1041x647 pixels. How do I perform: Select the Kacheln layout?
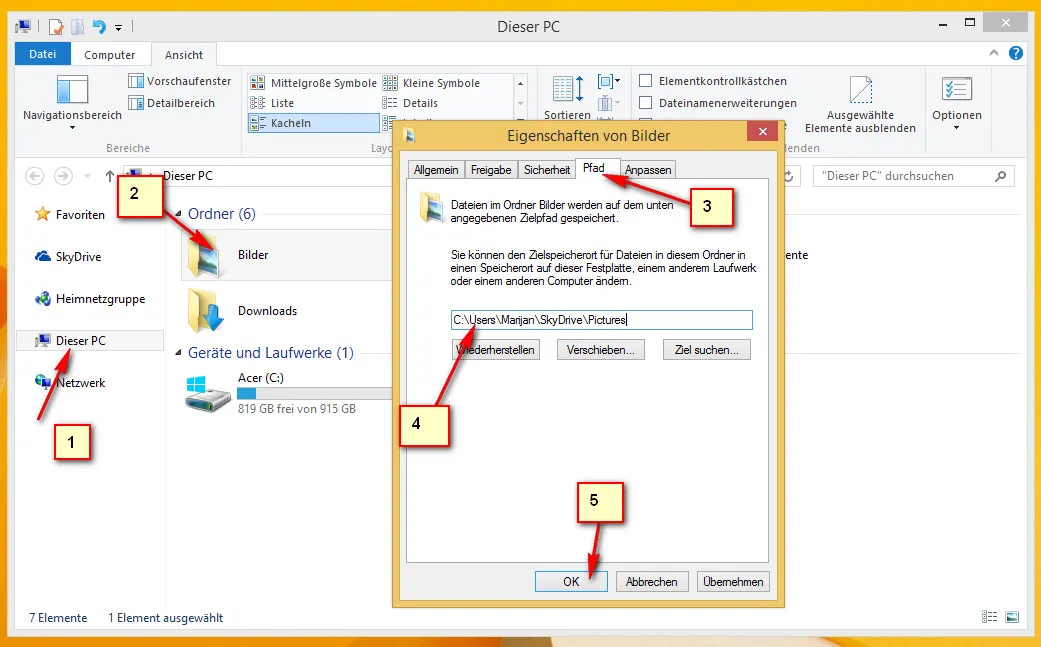point(313,123)
